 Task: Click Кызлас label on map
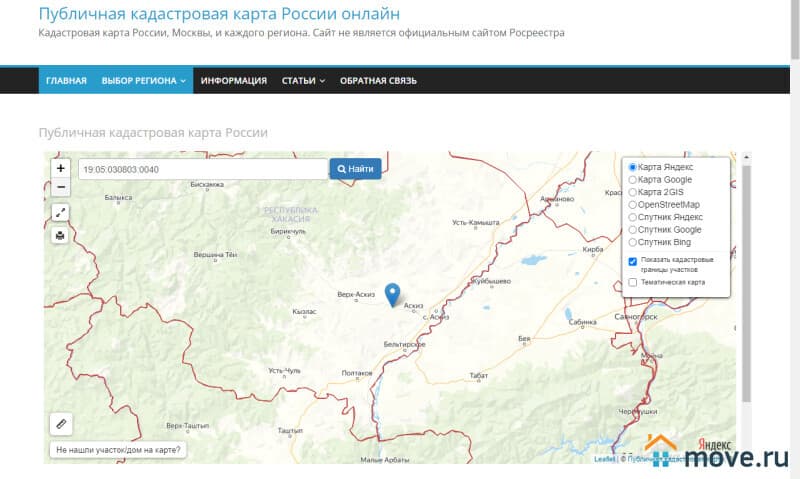[x=305, y=312]
